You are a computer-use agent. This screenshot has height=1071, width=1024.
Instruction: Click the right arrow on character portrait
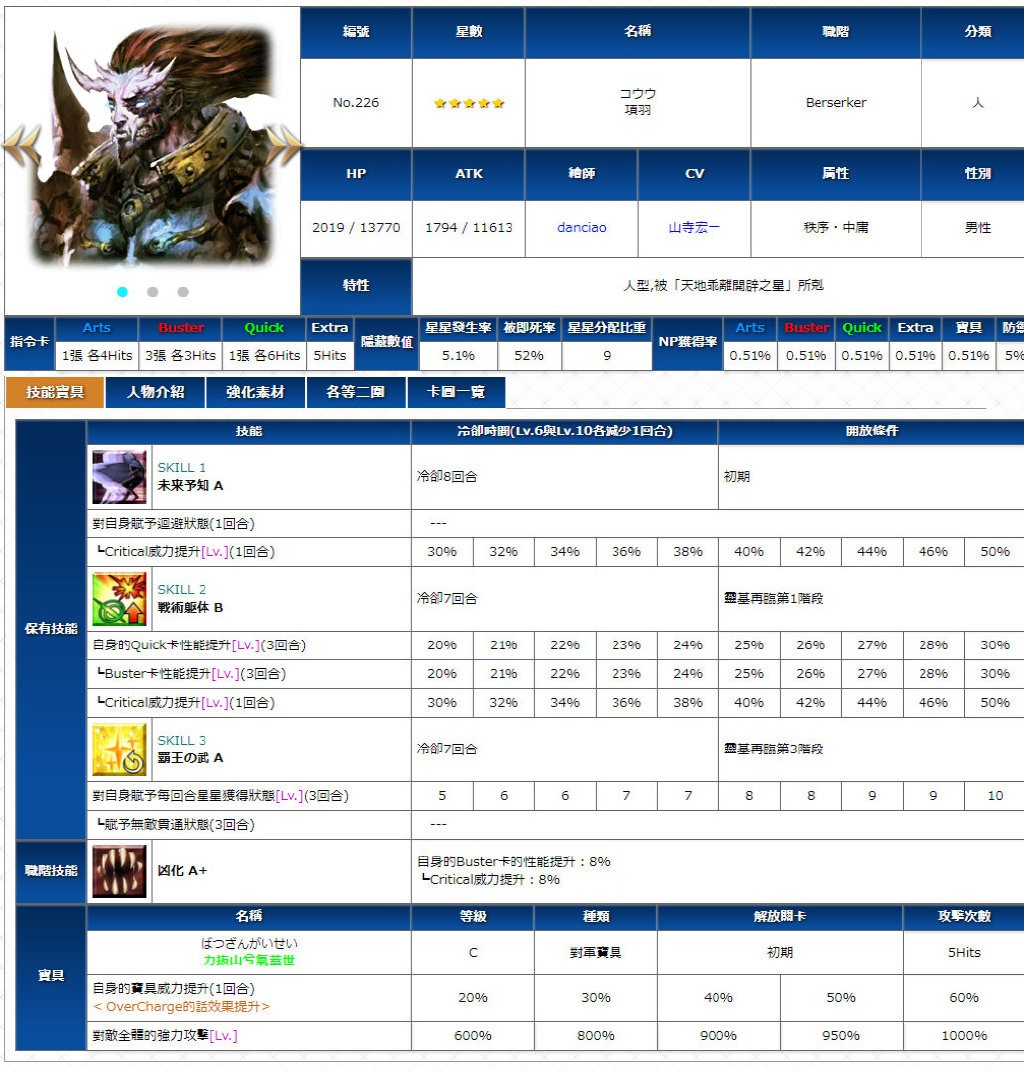point(281,145)
